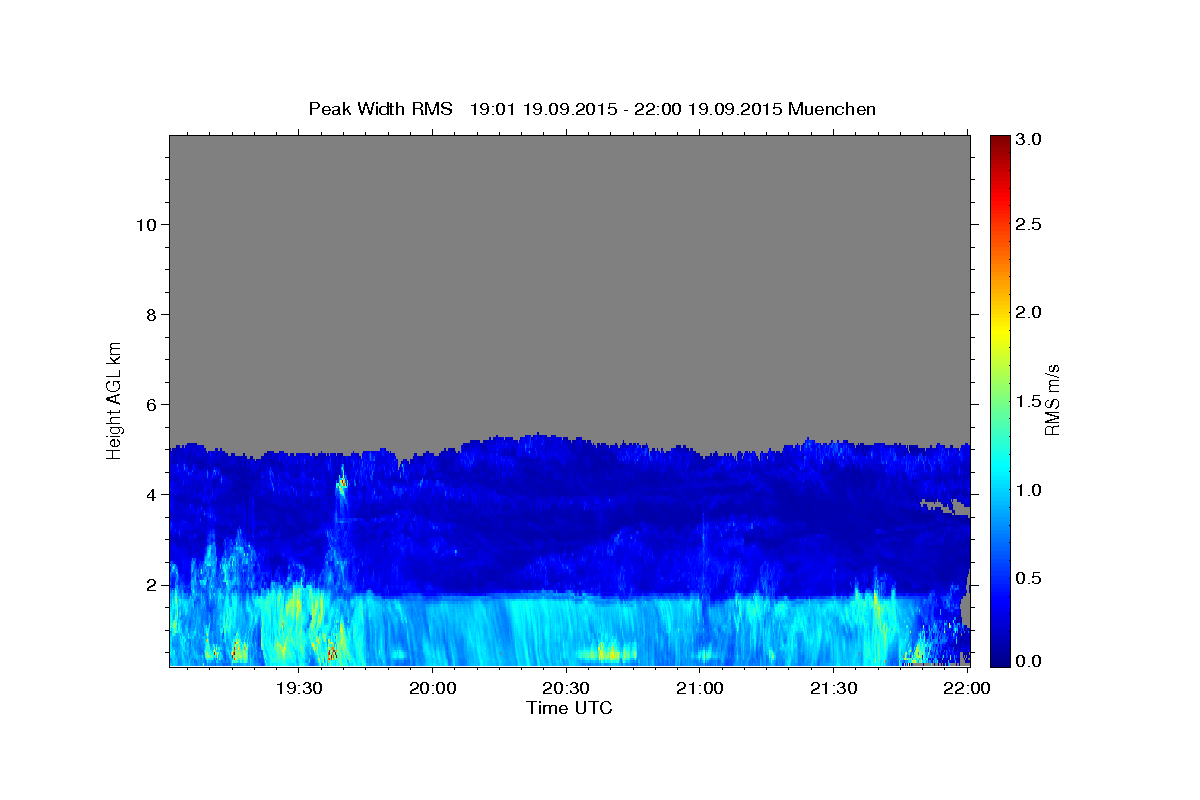The width and height of the screenshot is (1200, 800).
Task: Click the colorbar value "0.5"
Action: (x=1028, y=578)
